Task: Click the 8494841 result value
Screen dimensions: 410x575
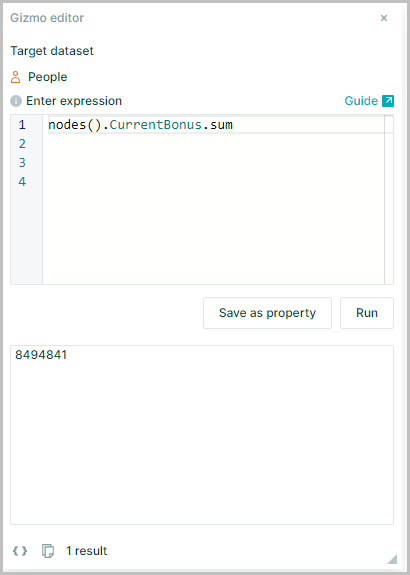Action: coord(41,355)
